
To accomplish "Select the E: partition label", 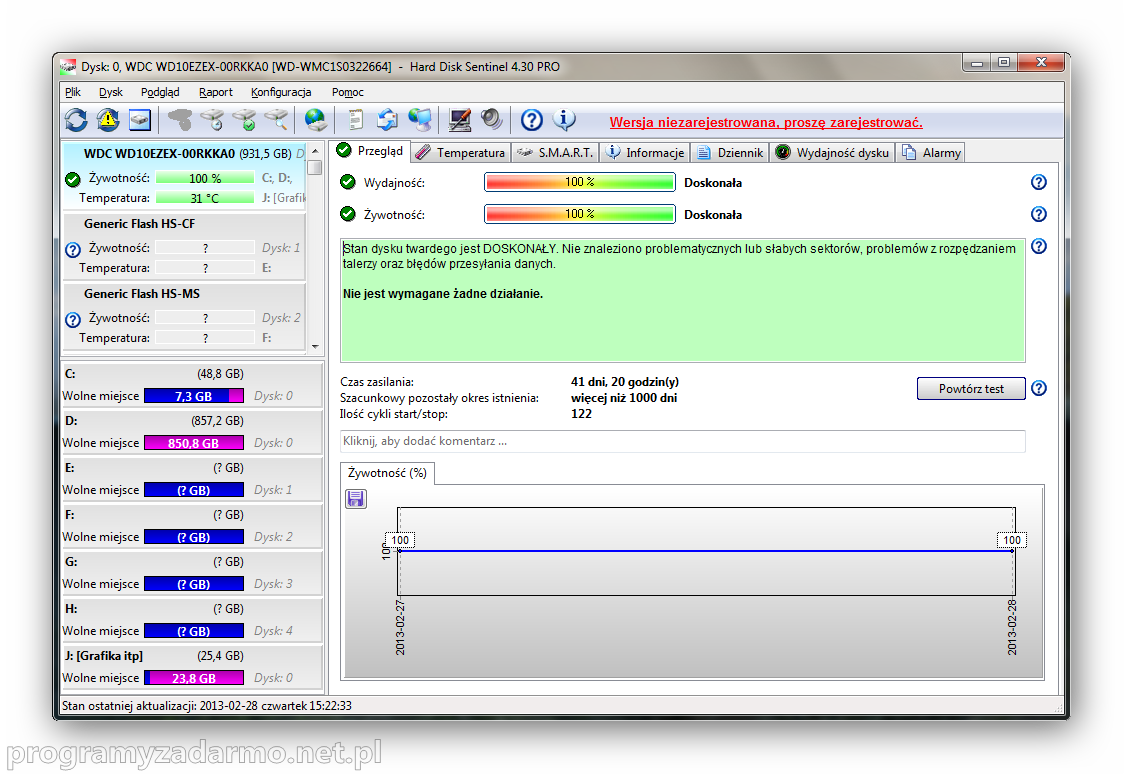I will (x=70, y=468).
